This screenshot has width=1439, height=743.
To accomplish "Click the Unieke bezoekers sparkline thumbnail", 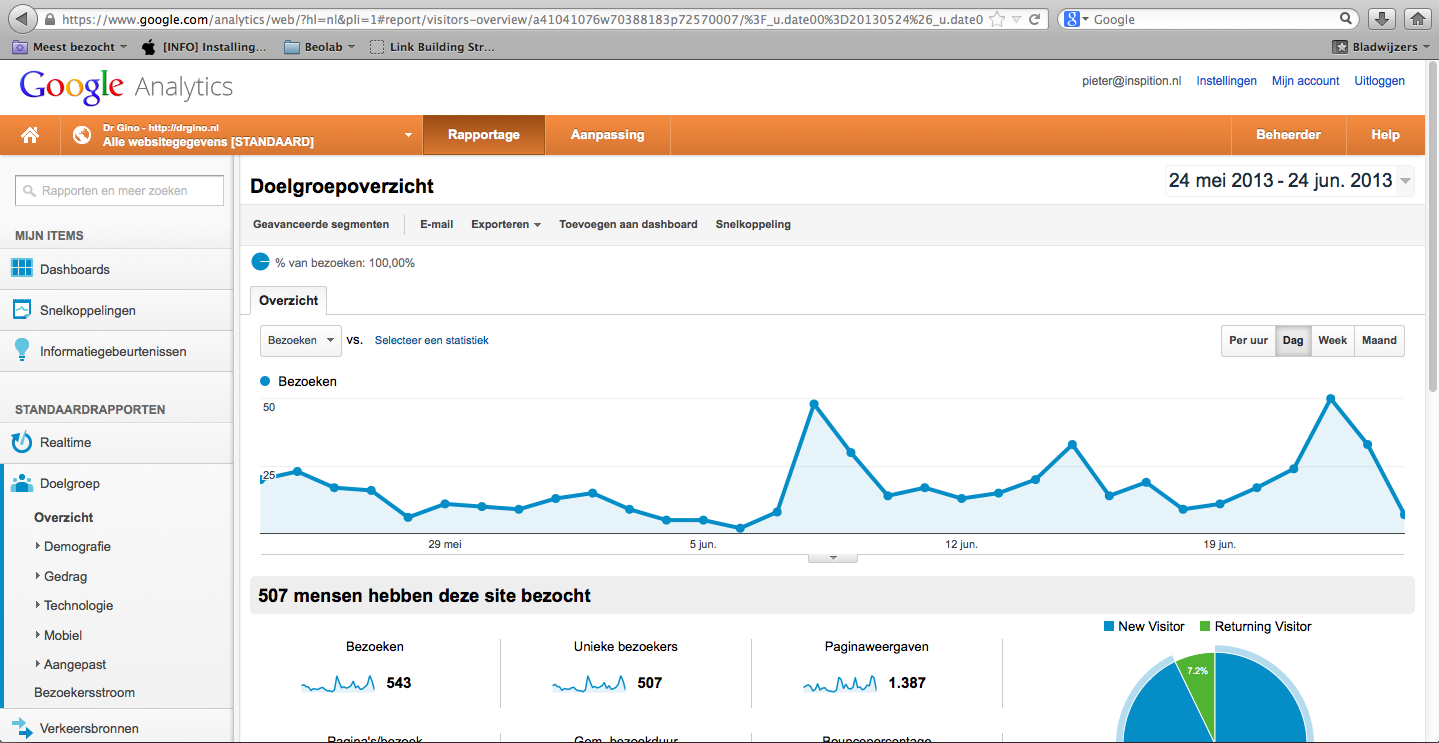I will point(589,684).
